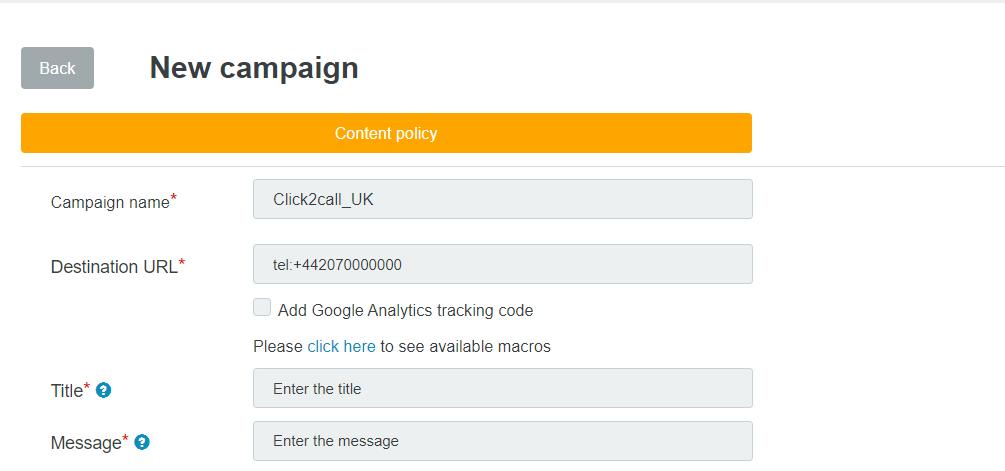The width and height of the screenshot is (1005, 471).
Task: Click the Google Analytics tracking code label text
Action: tap(406, 311)
